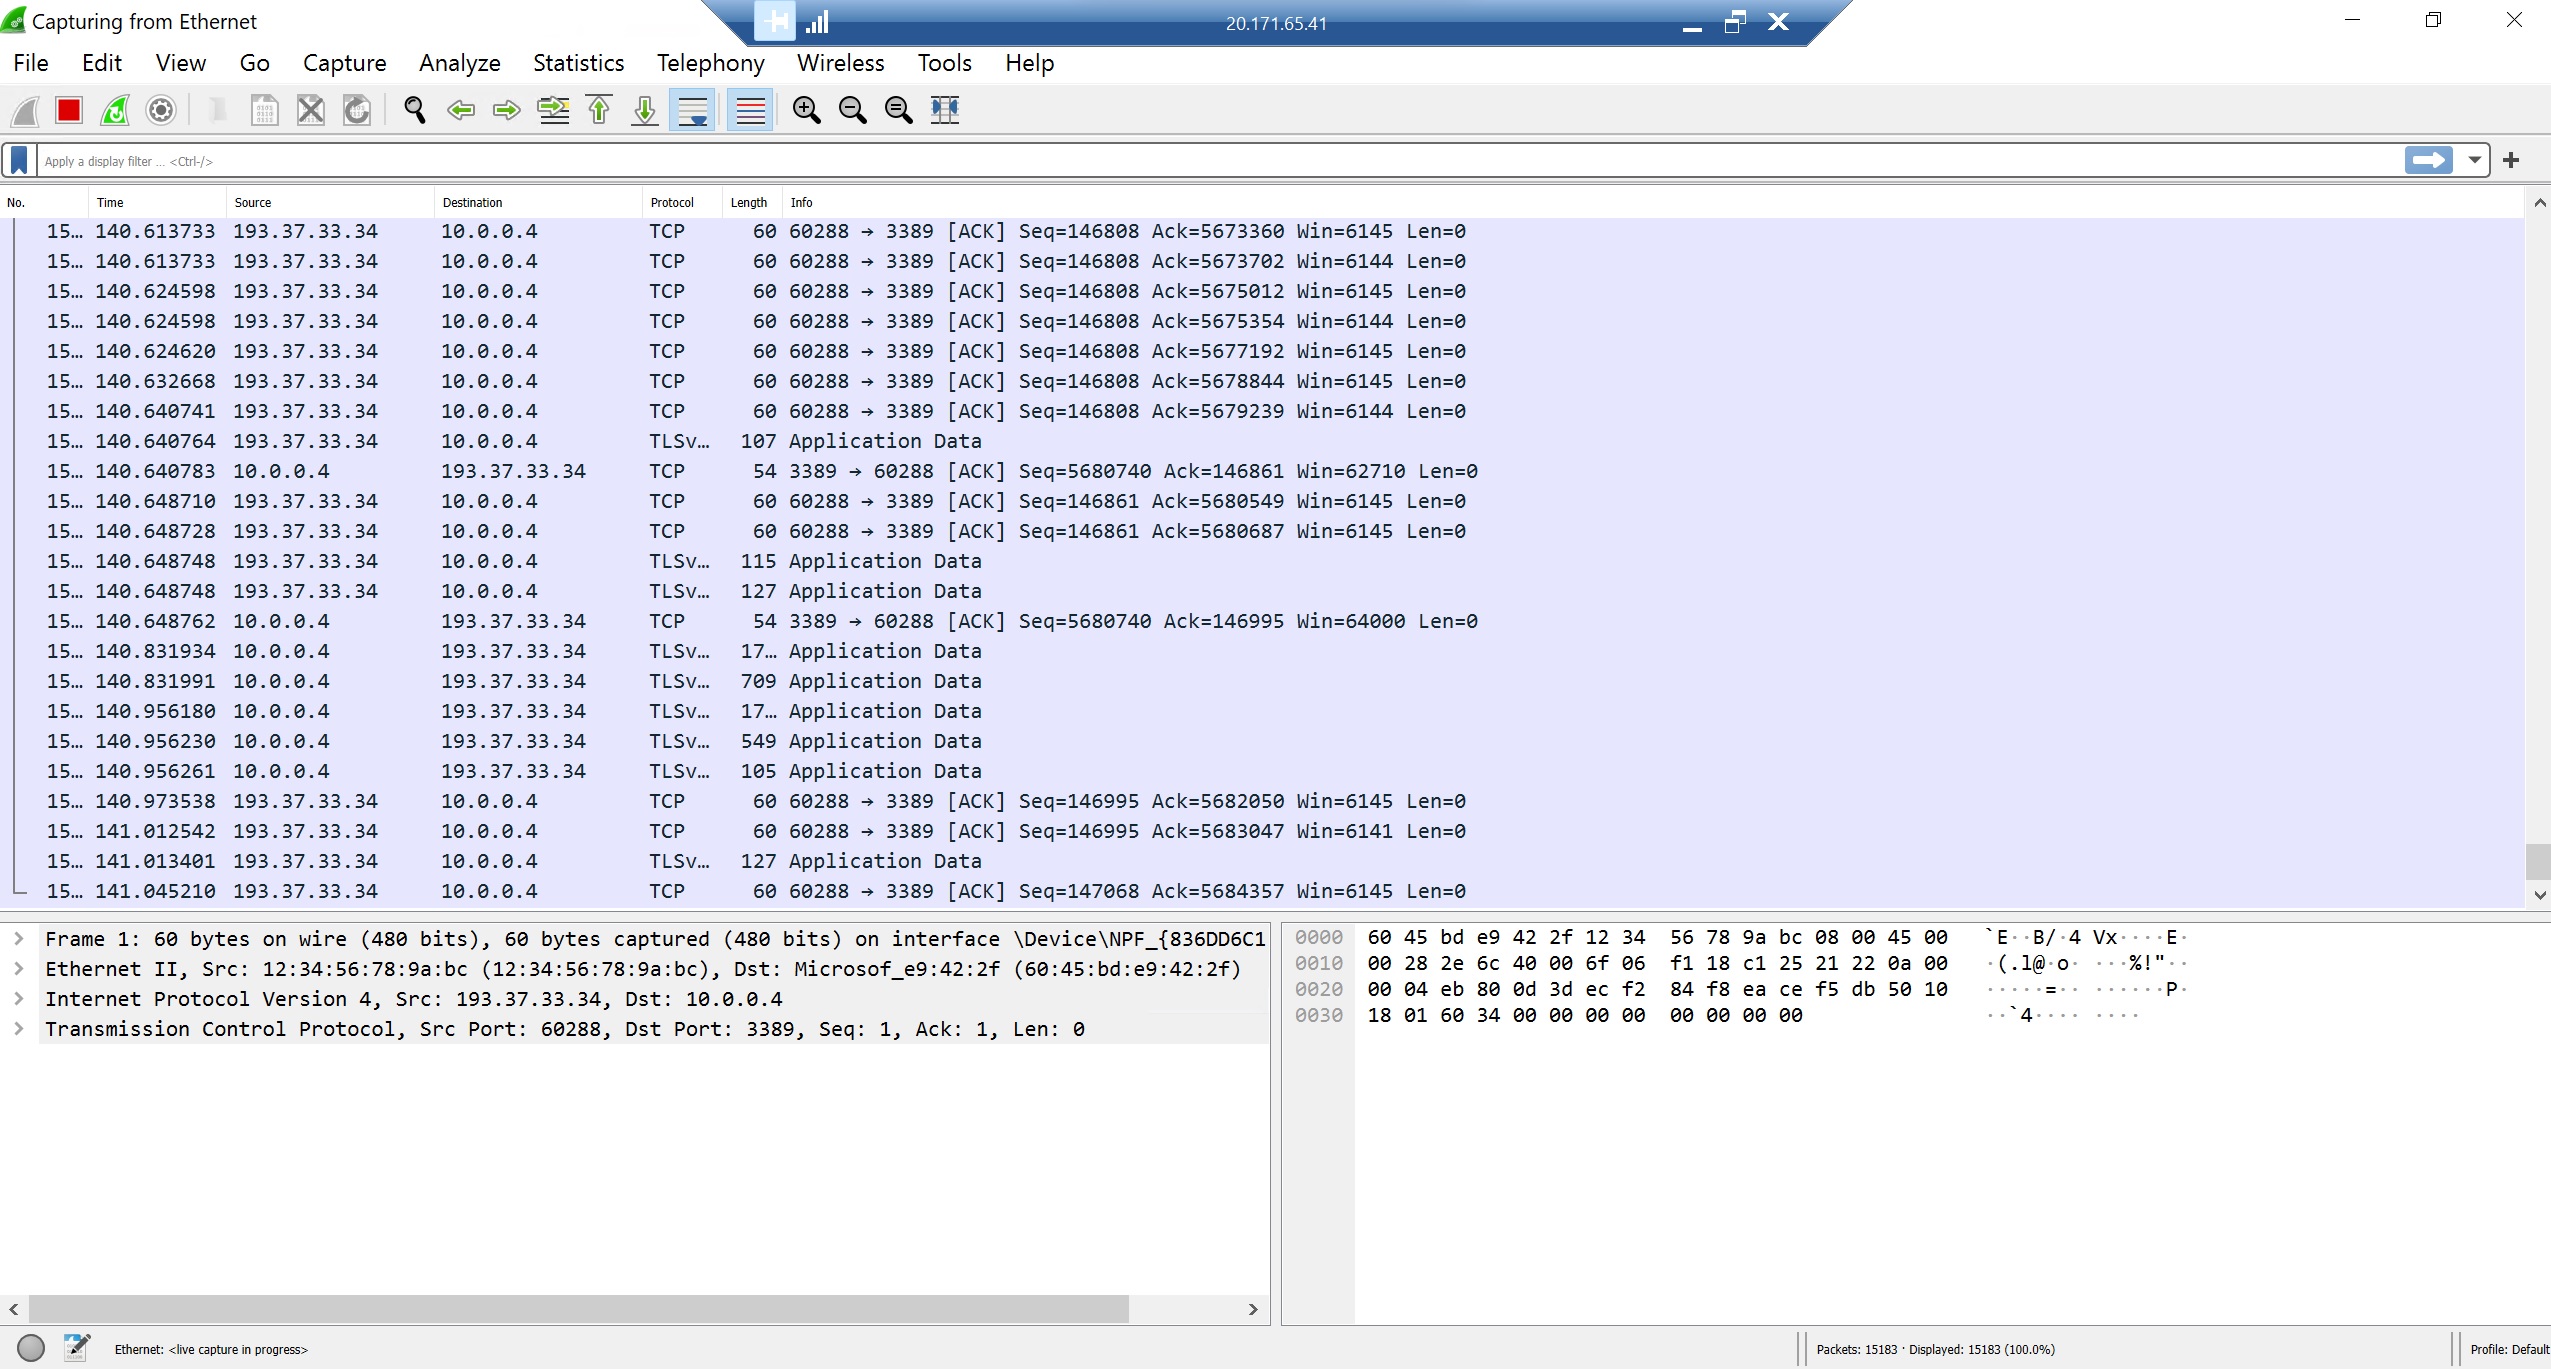Click the start capture shark fin icon
This screenshot has height=1369, width=2551.
pos(25,110)
